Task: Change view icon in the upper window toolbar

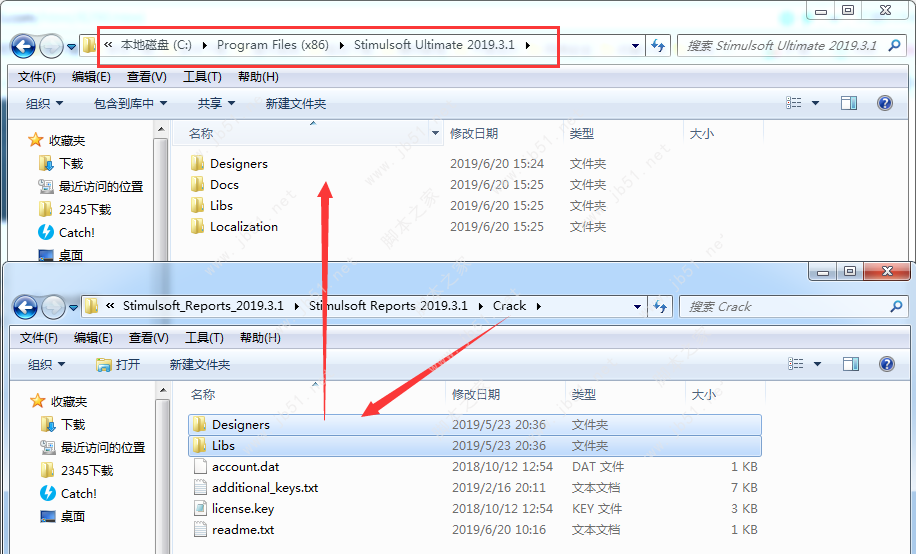Action: click(793, 103)
